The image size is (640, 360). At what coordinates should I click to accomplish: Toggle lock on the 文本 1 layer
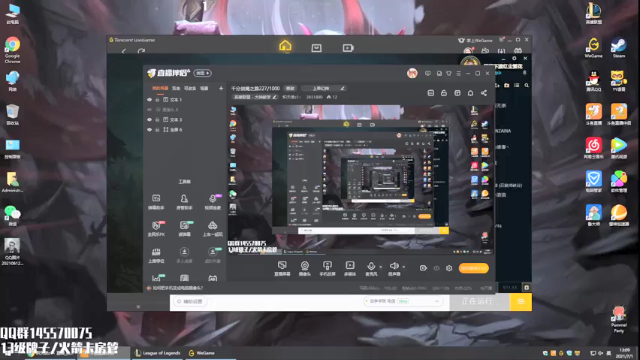click(x=157, y=100)
